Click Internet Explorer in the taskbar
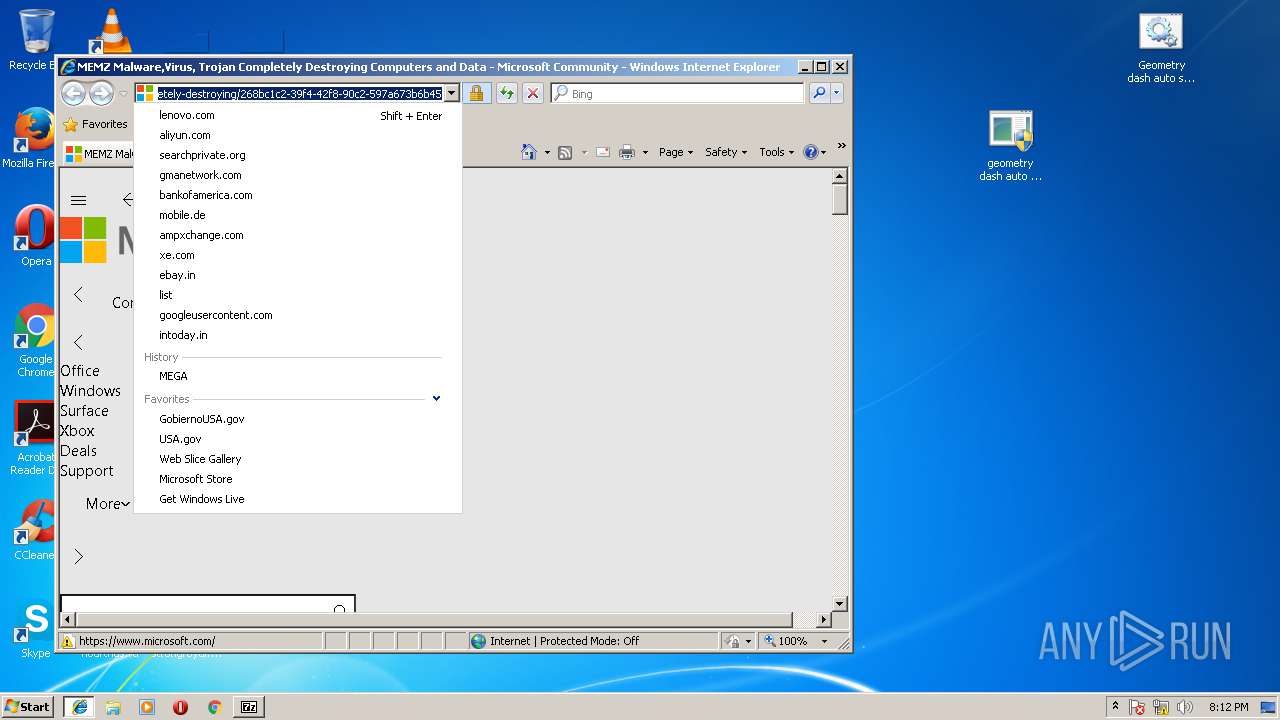This screenshot has height=720, width=1280. tap(79, 707)
